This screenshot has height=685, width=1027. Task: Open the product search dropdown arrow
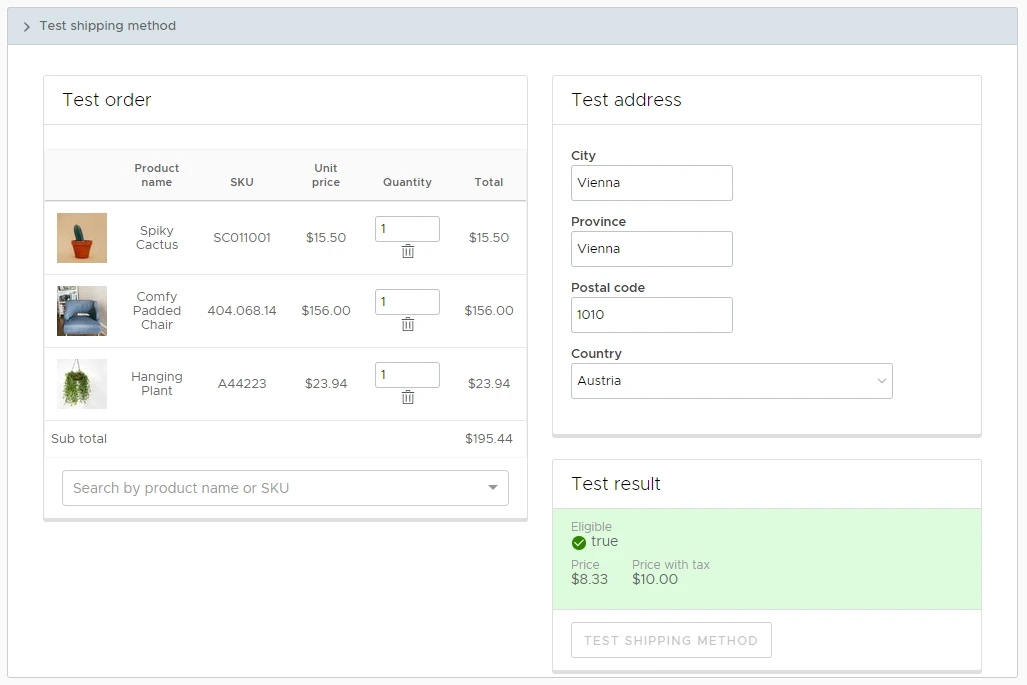pos(492,488)
